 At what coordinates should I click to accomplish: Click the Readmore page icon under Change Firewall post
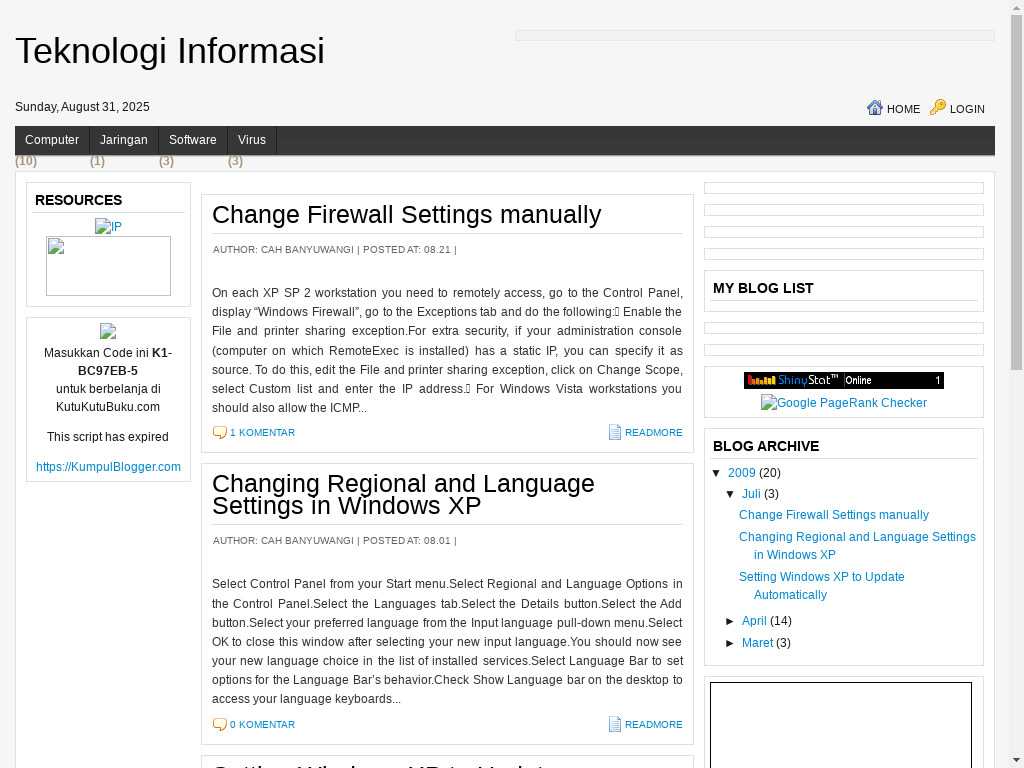(x=615, y=432)
